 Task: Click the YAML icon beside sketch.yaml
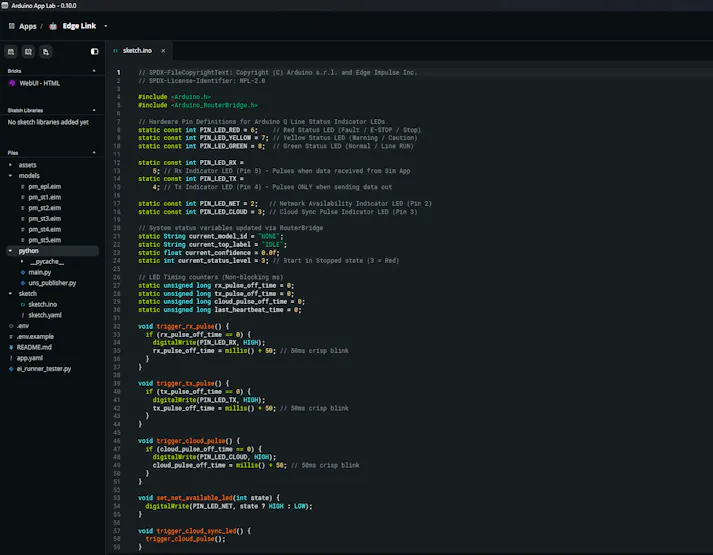[x=22, y=315]
